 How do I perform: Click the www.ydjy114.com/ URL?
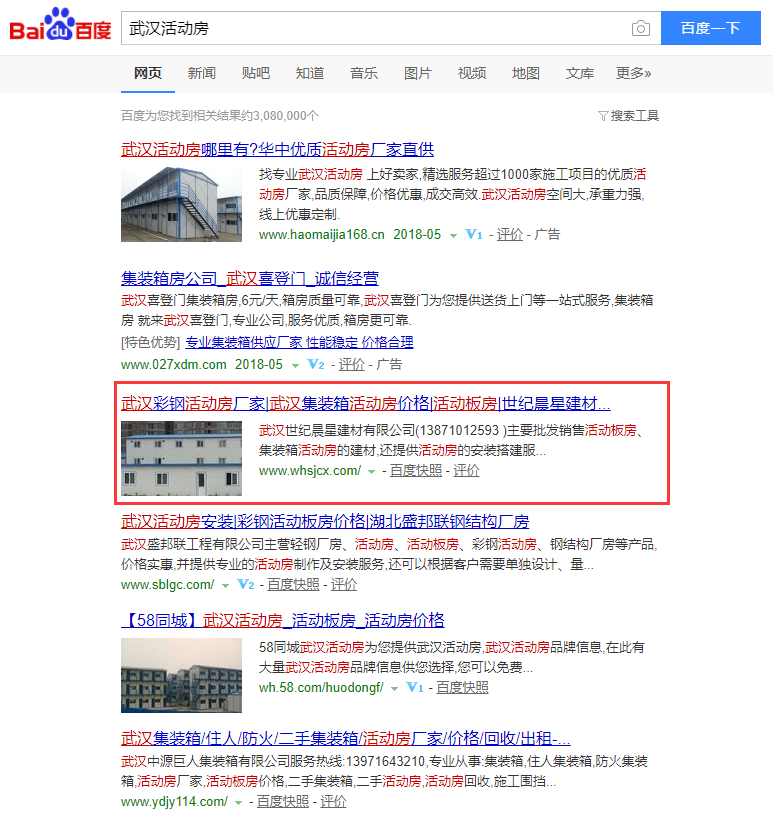pyautogui.click(x=175, y=802)
